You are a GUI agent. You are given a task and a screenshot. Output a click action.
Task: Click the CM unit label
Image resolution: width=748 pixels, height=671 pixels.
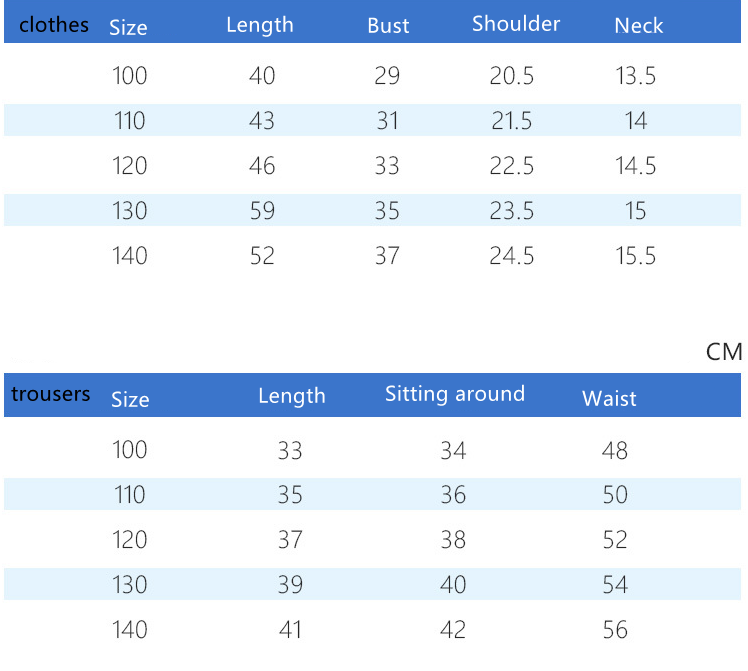[724, 351]
